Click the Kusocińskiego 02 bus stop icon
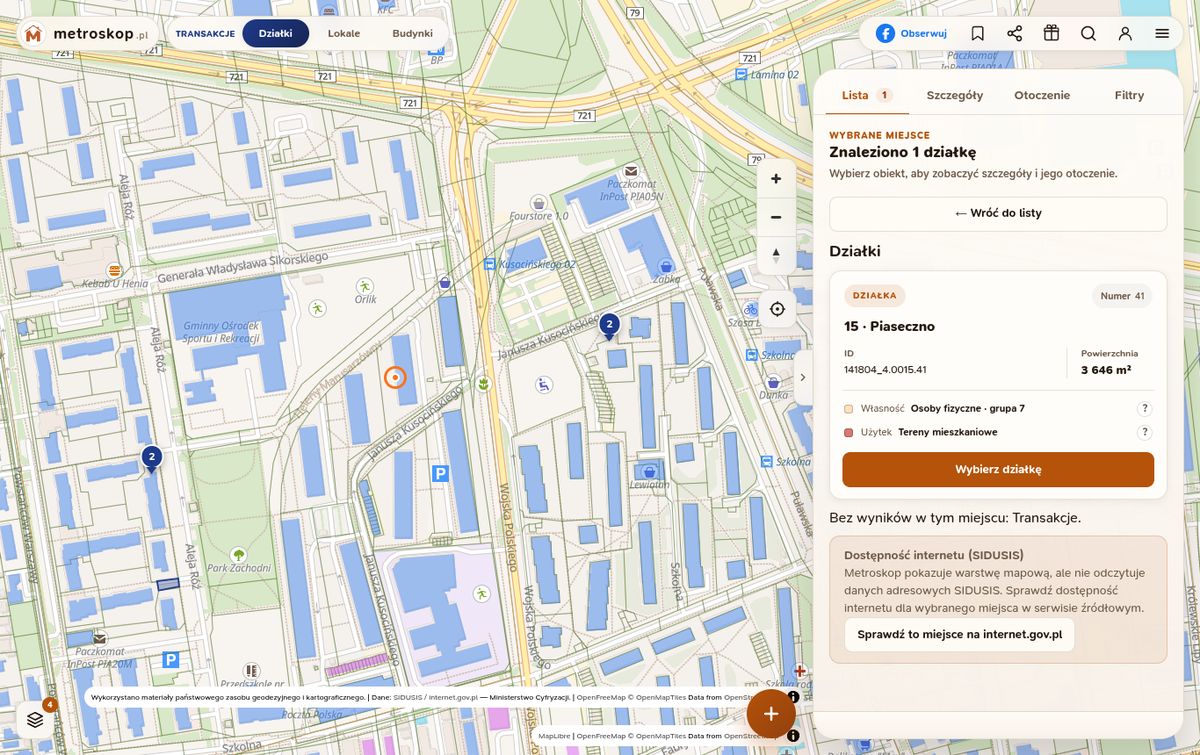 489,264
